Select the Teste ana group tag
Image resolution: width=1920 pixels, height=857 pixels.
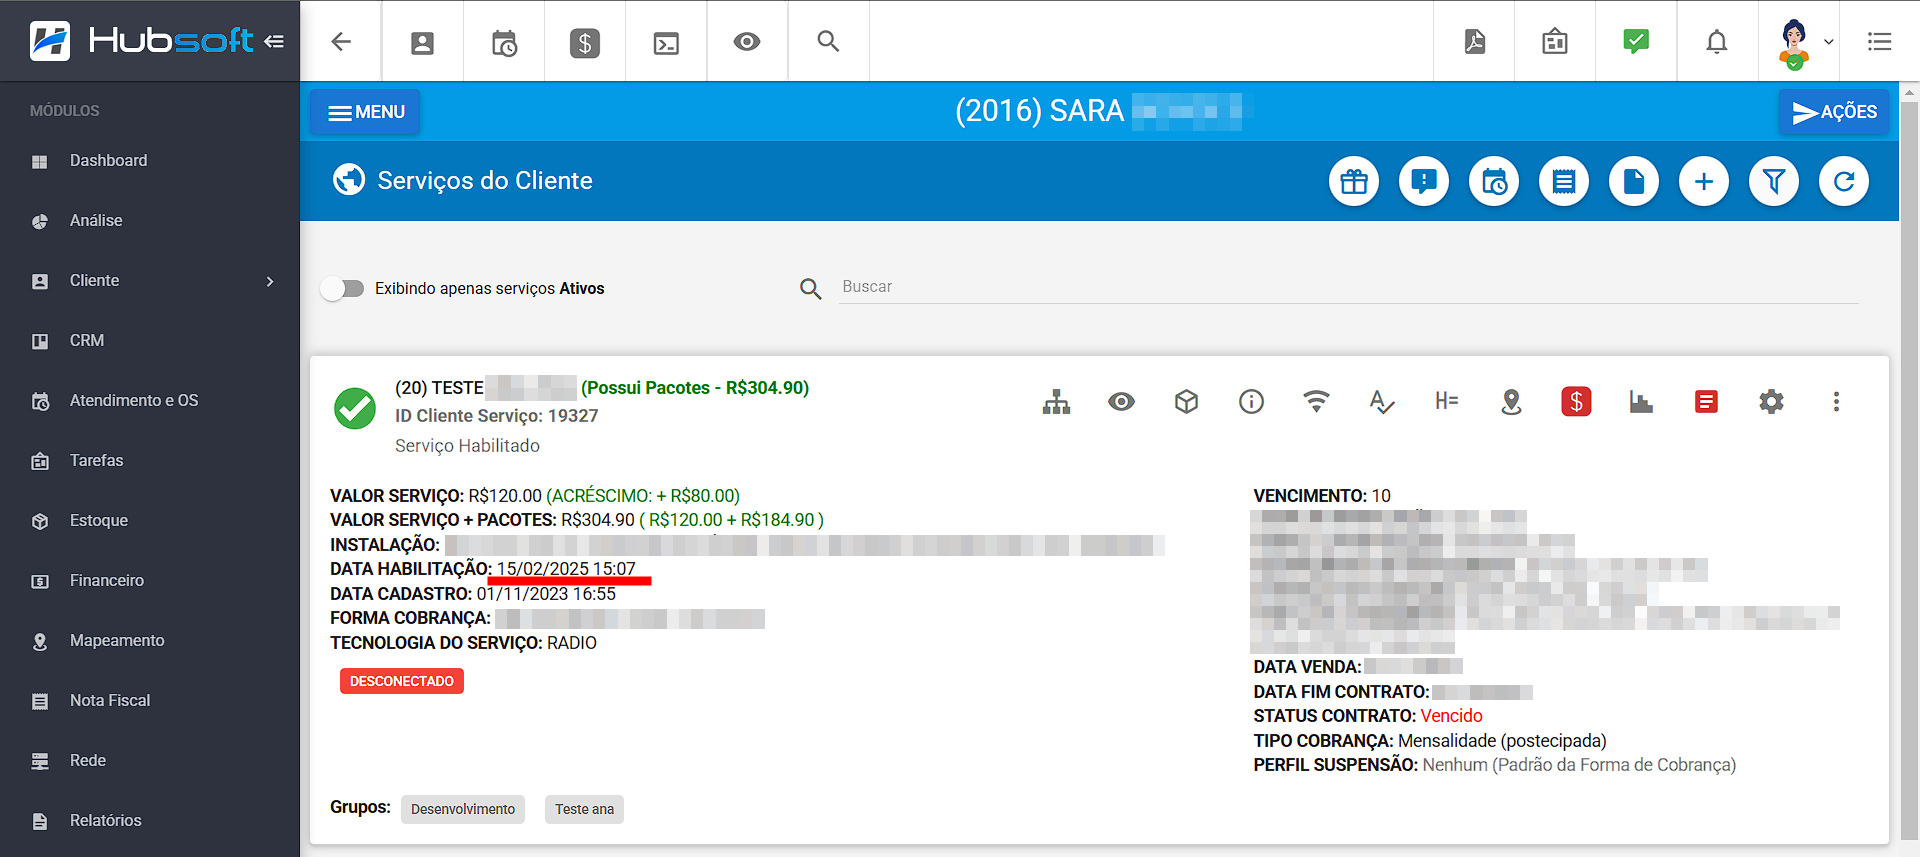point(584,809)
